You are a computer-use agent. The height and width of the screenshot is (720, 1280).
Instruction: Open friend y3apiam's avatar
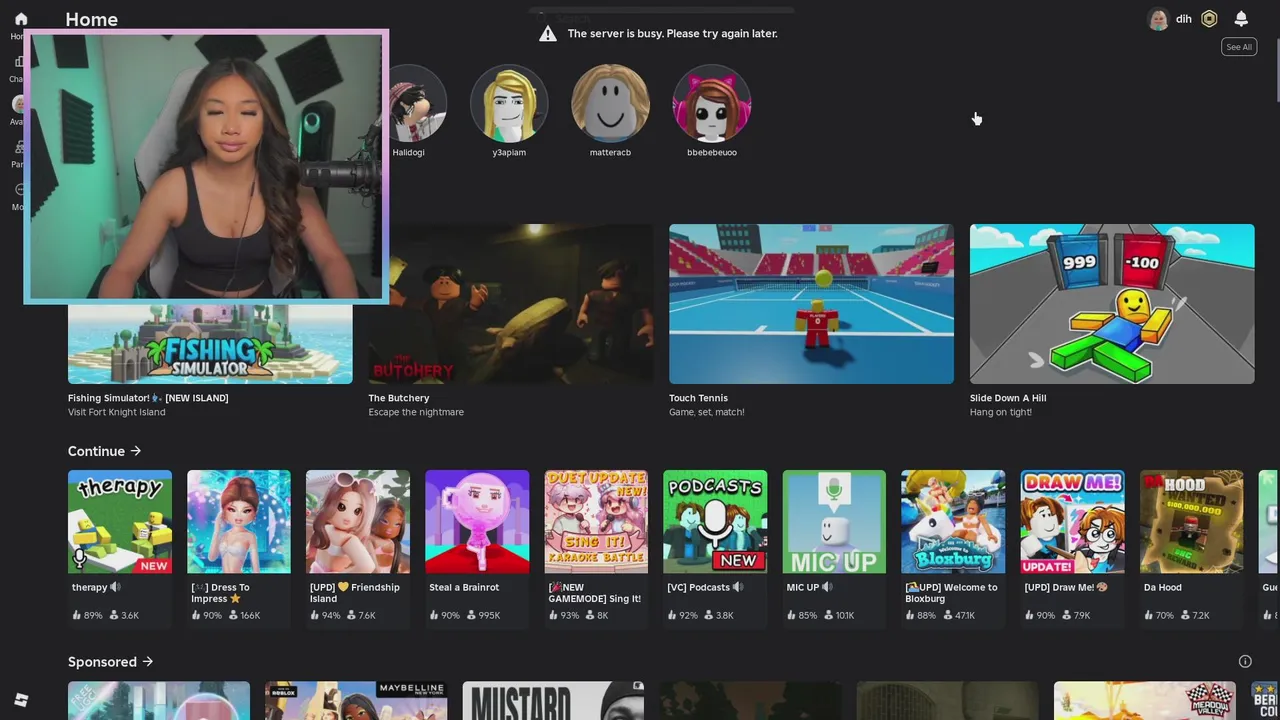(509, 104)
